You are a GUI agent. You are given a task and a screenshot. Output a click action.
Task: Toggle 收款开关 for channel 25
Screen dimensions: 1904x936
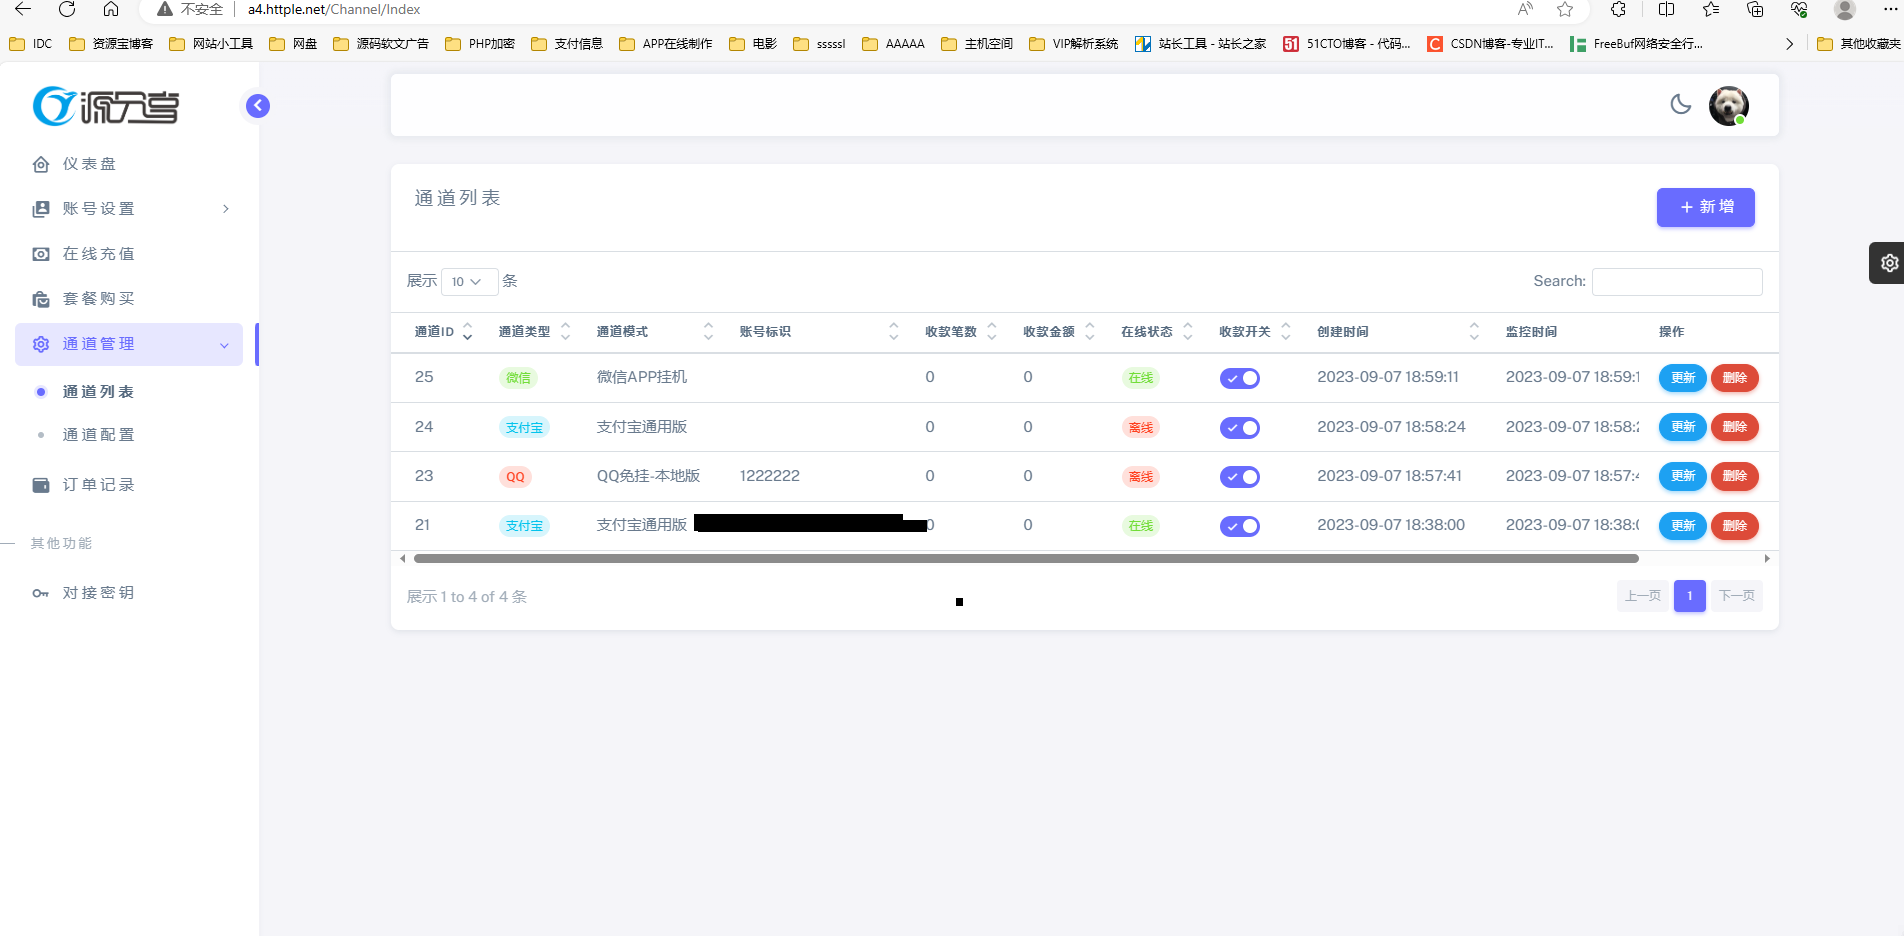[1239, 378]
